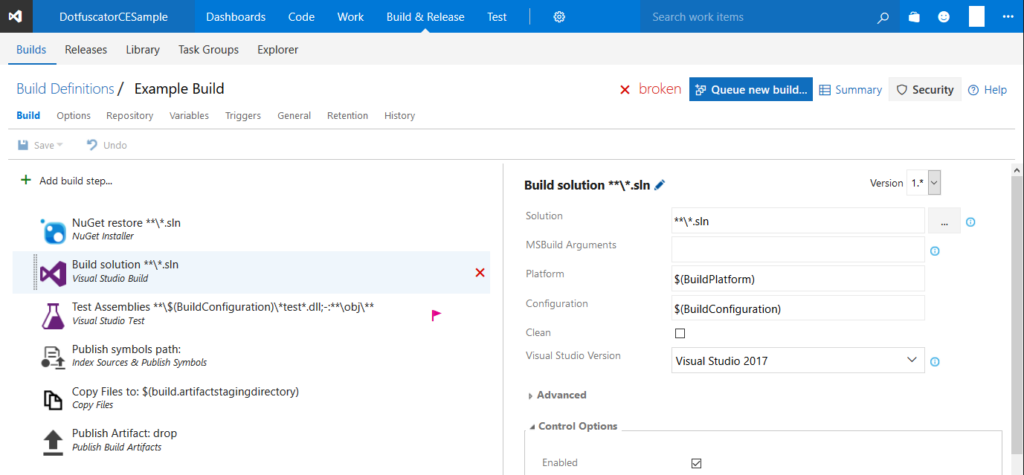Screen dimensions: 1024x475
Task: Remove the Build solution step with red X
Action: pyautogui.click(x=480, y=272)
